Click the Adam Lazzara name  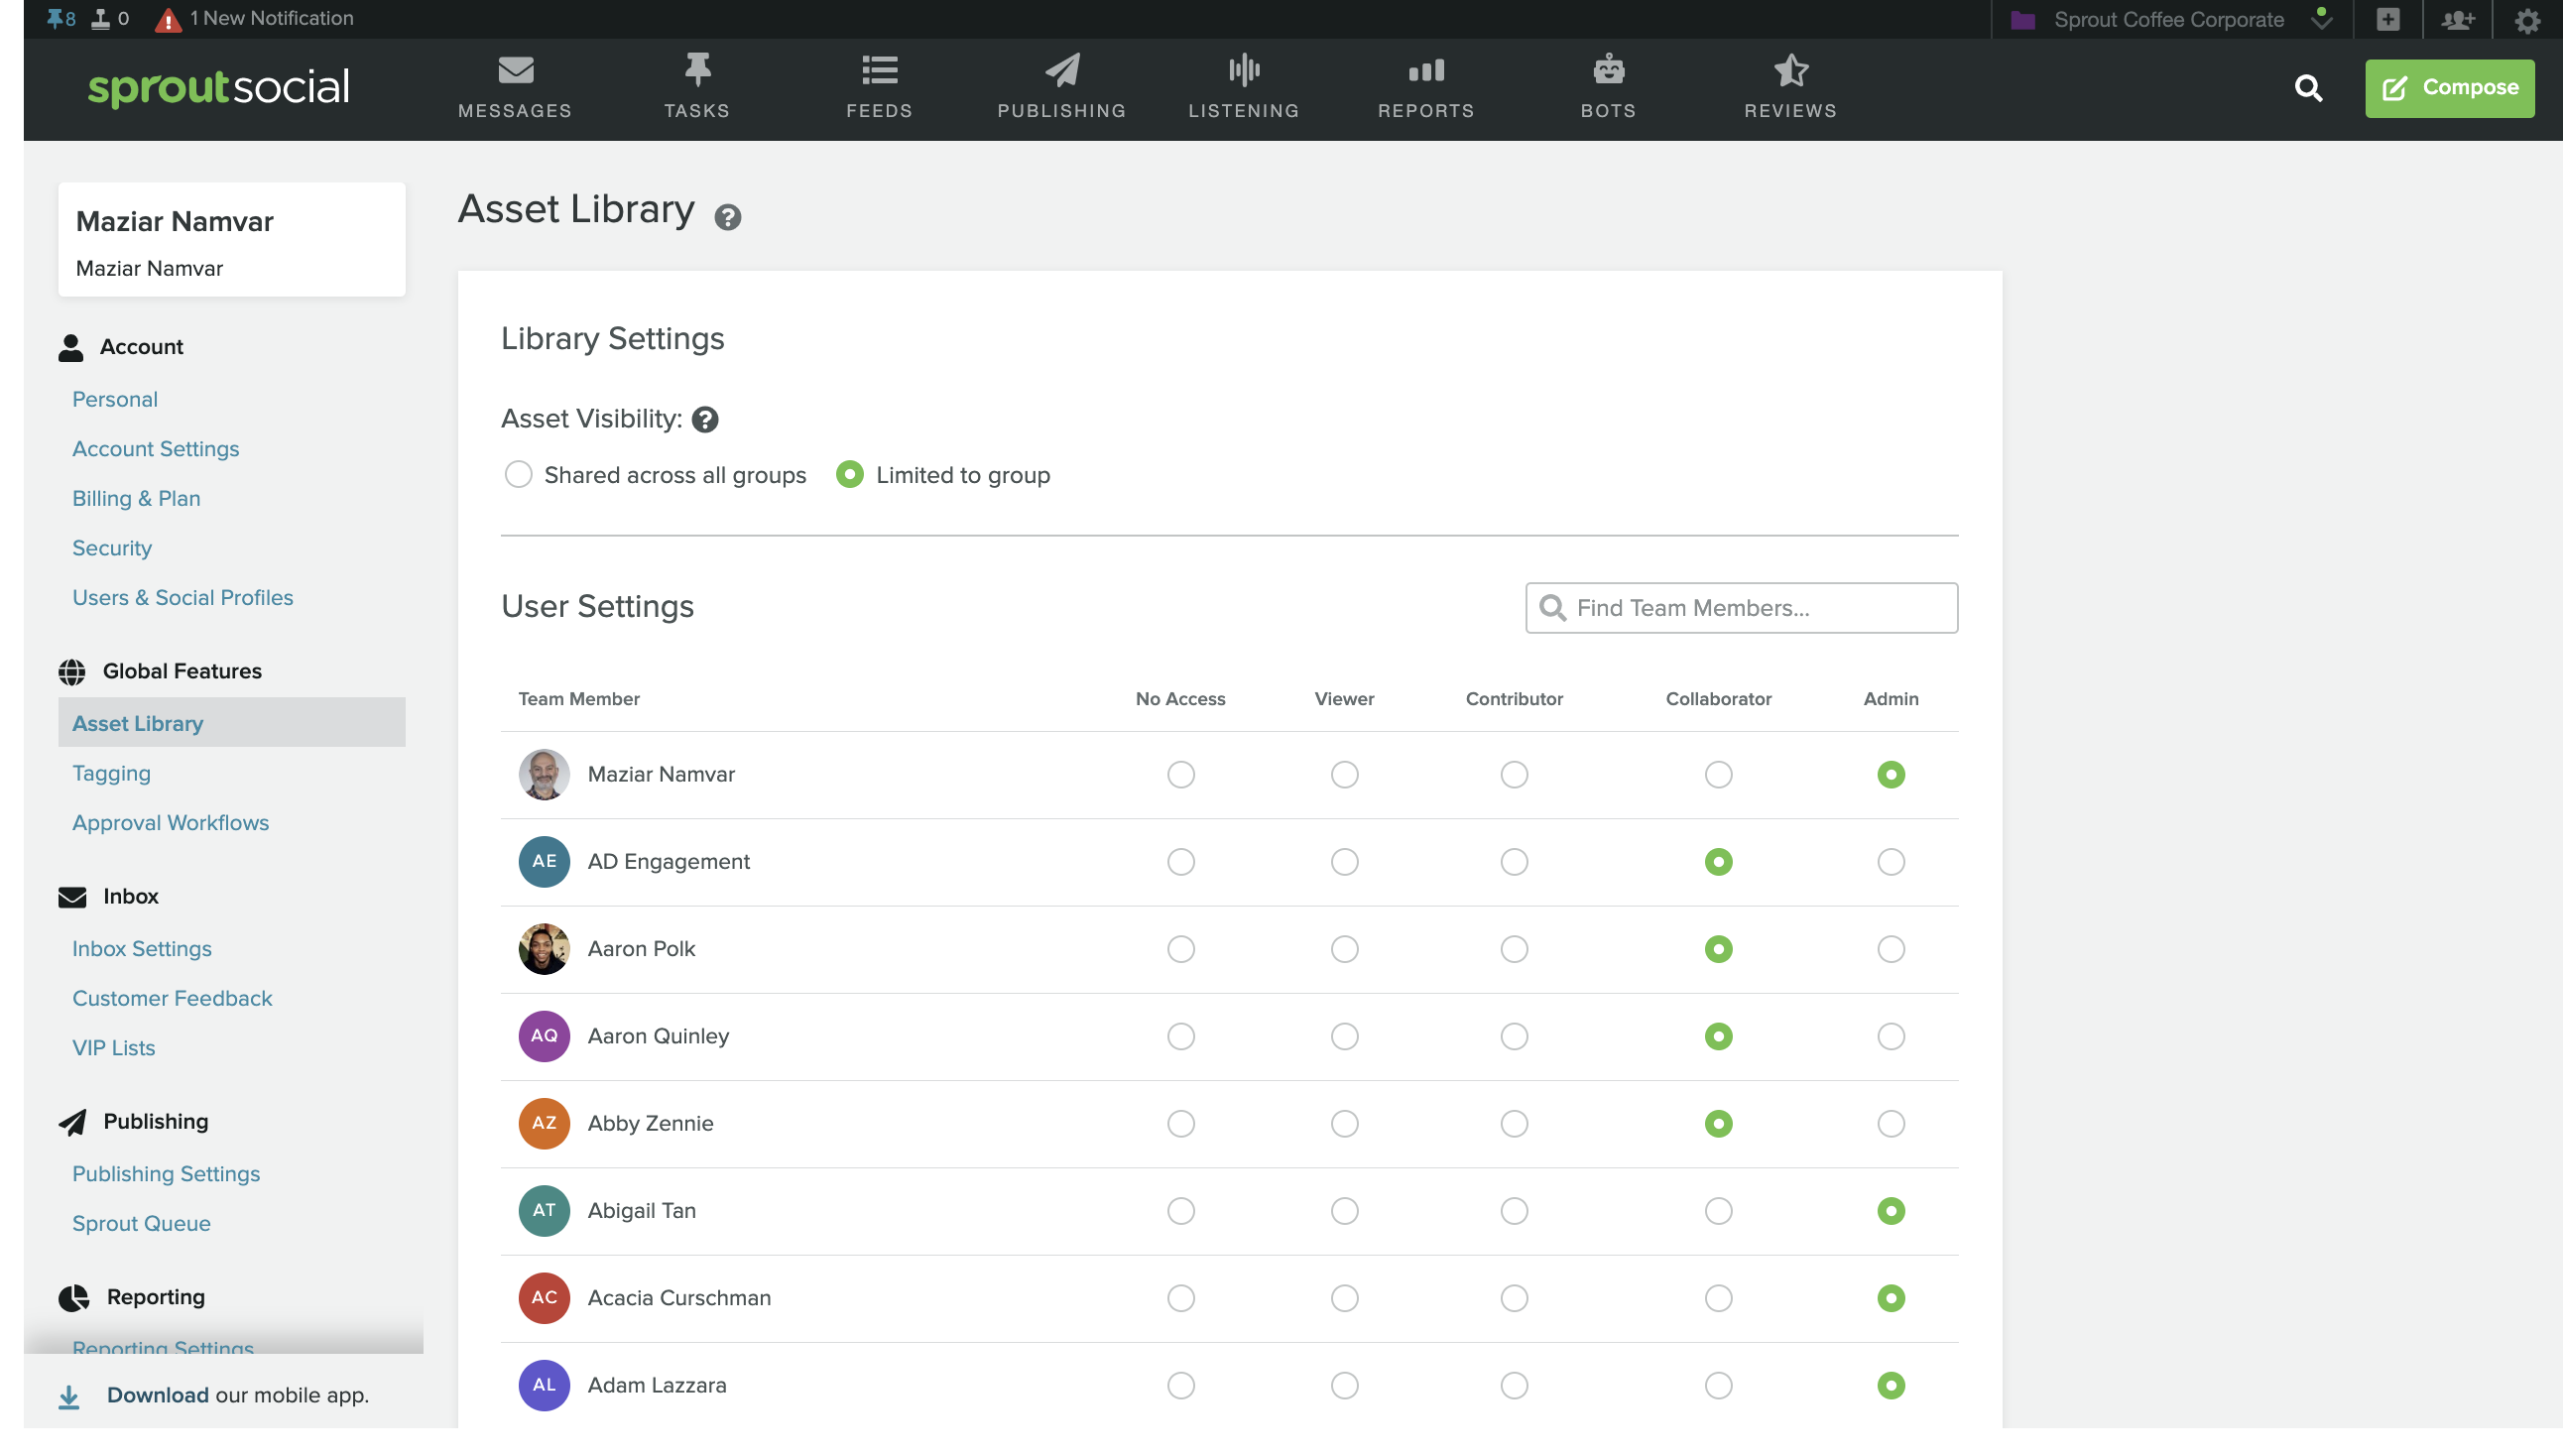pos(657,1385)
